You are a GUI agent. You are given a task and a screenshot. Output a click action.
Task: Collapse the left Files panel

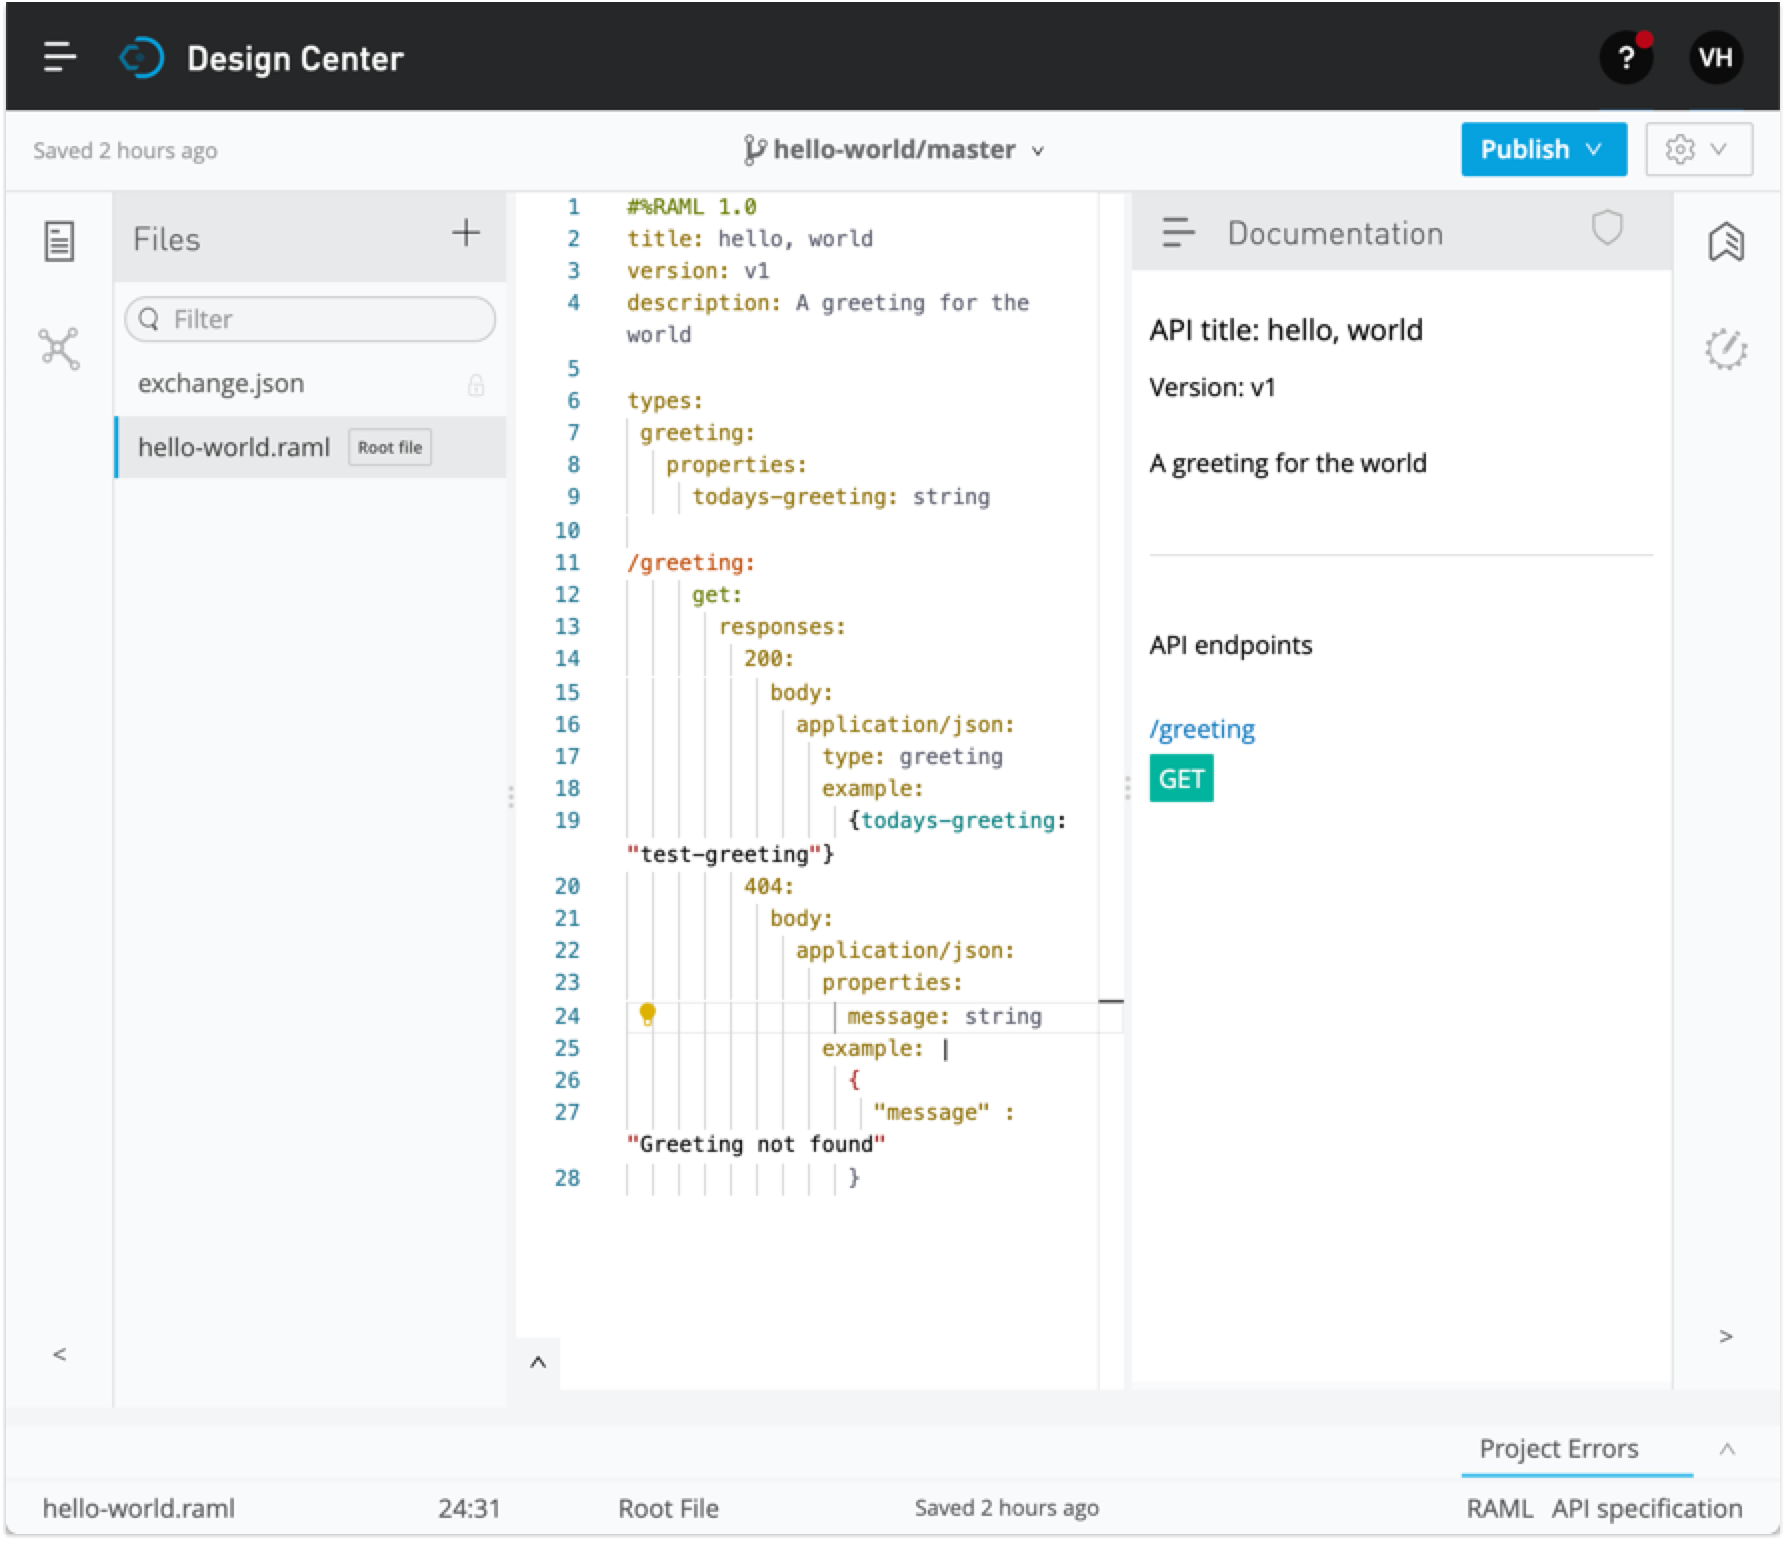pos(60,1354)
